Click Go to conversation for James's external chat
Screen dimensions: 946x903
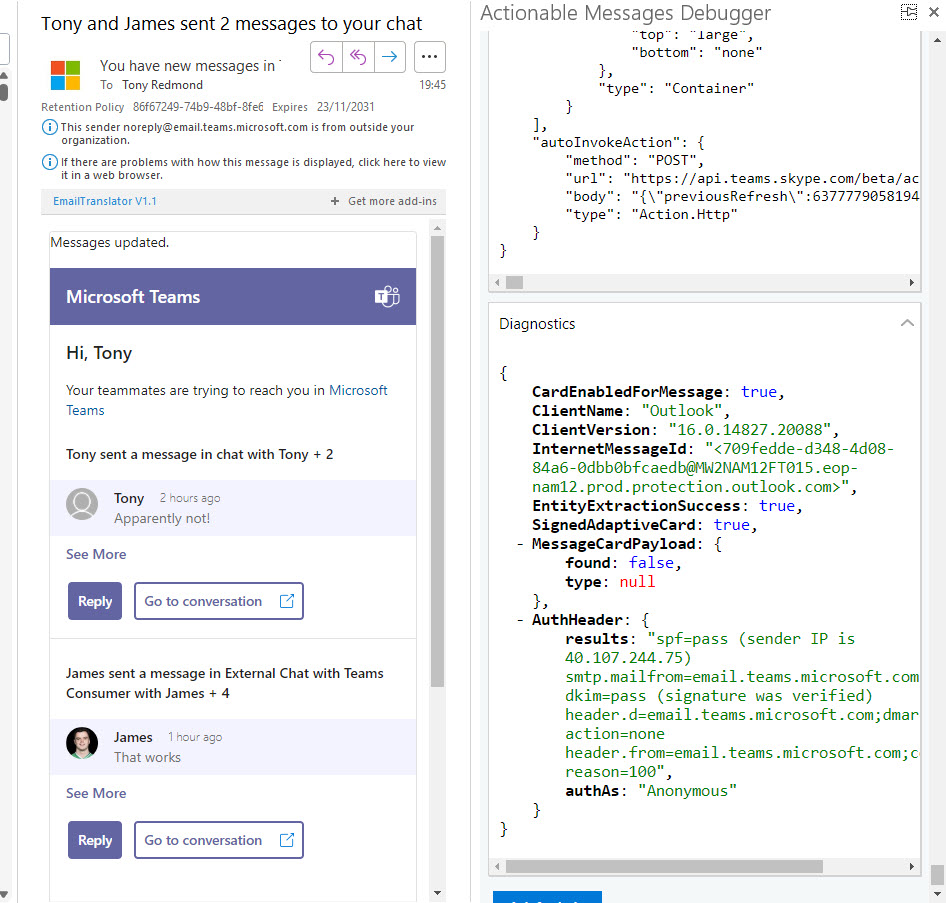[218, 840]
